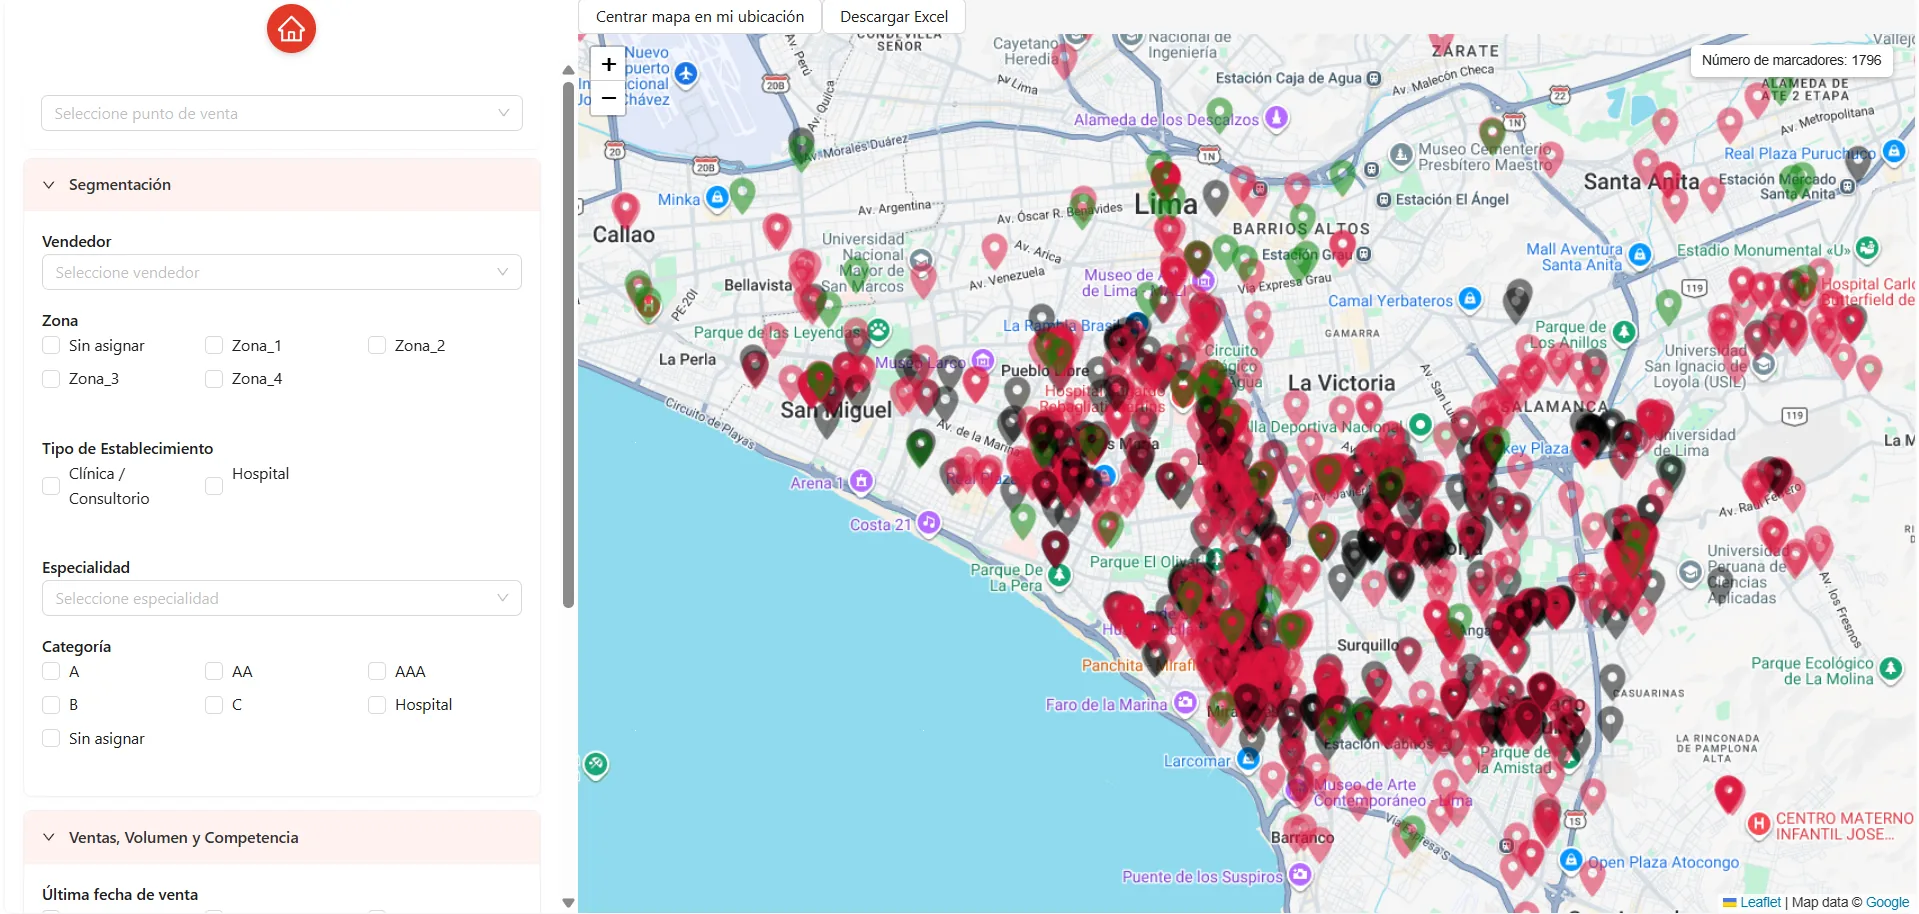
Task: Click the Puente de los Suspiros icon
Action: (1299, 875)
